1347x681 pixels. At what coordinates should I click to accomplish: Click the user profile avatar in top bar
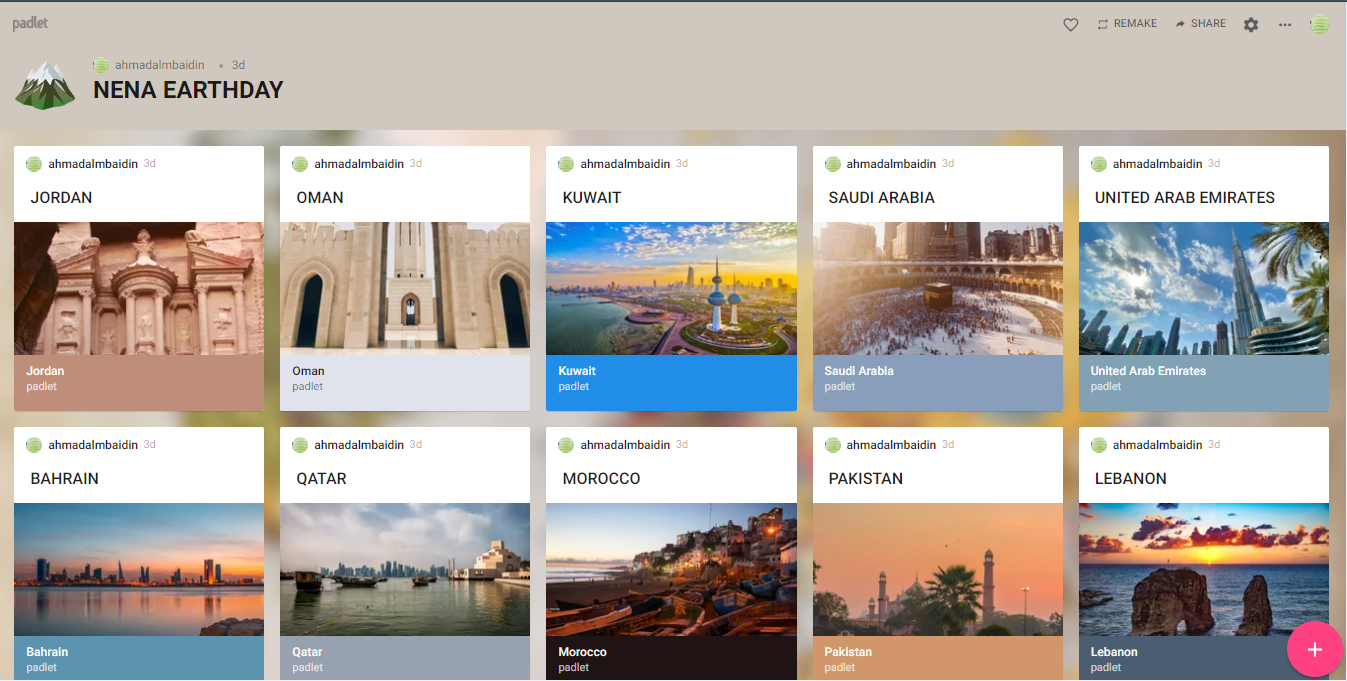click(1320, 25)
